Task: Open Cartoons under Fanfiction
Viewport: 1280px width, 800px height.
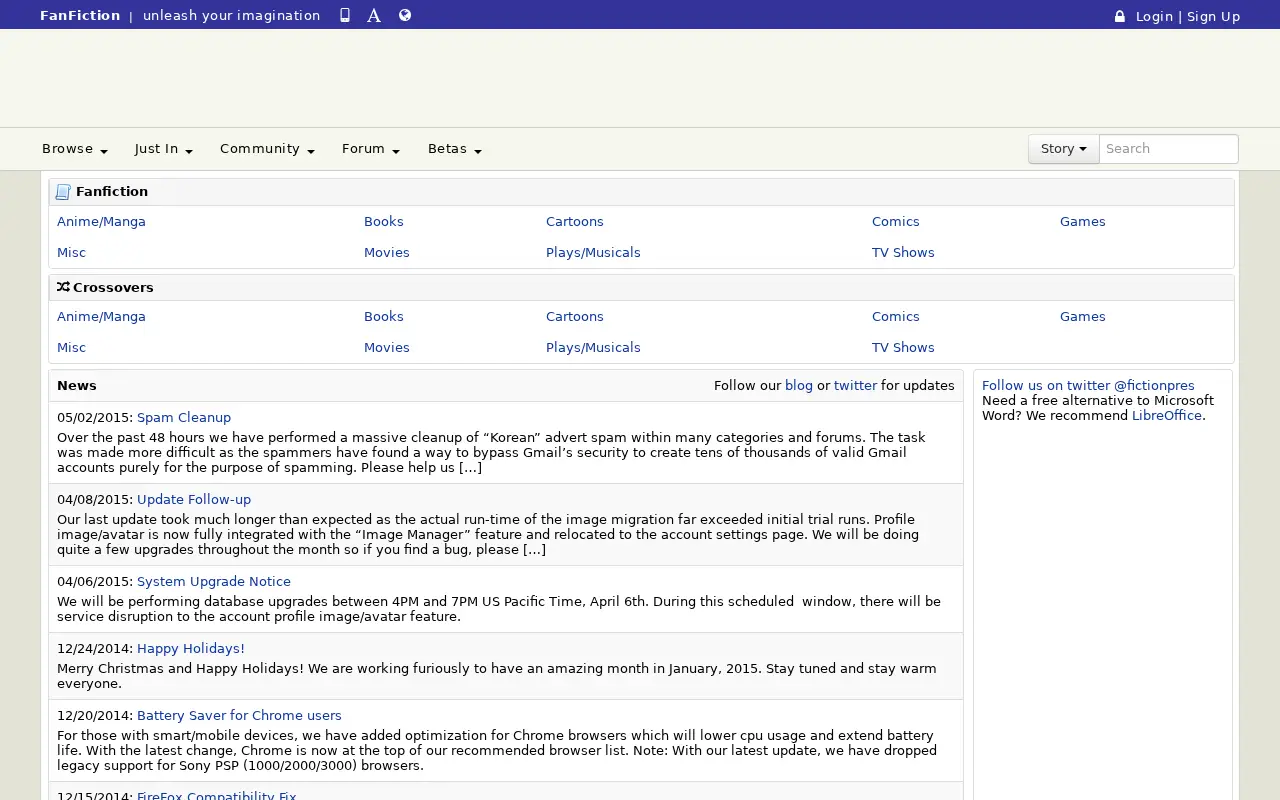Action: (x=575, y=222)
